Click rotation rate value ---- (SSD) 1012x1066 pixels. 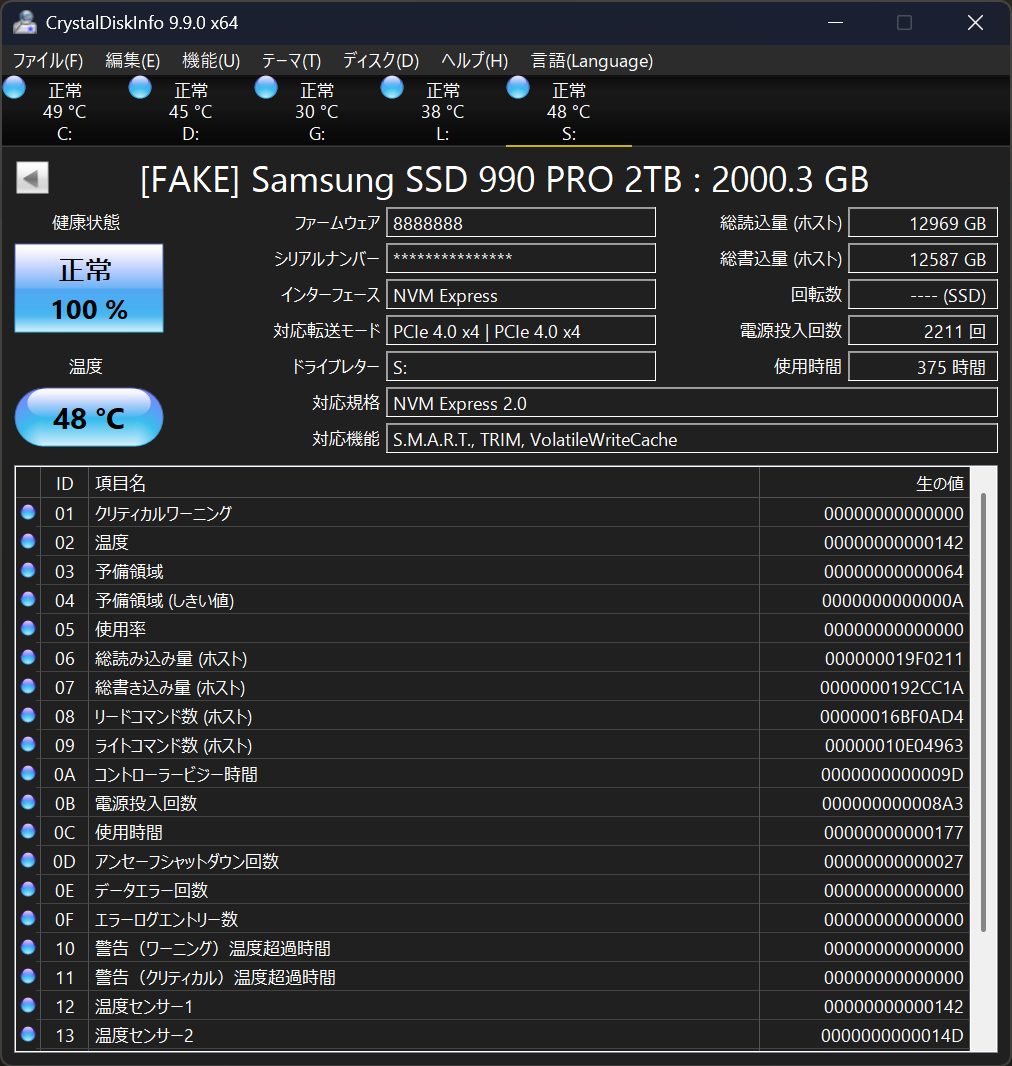923,295
